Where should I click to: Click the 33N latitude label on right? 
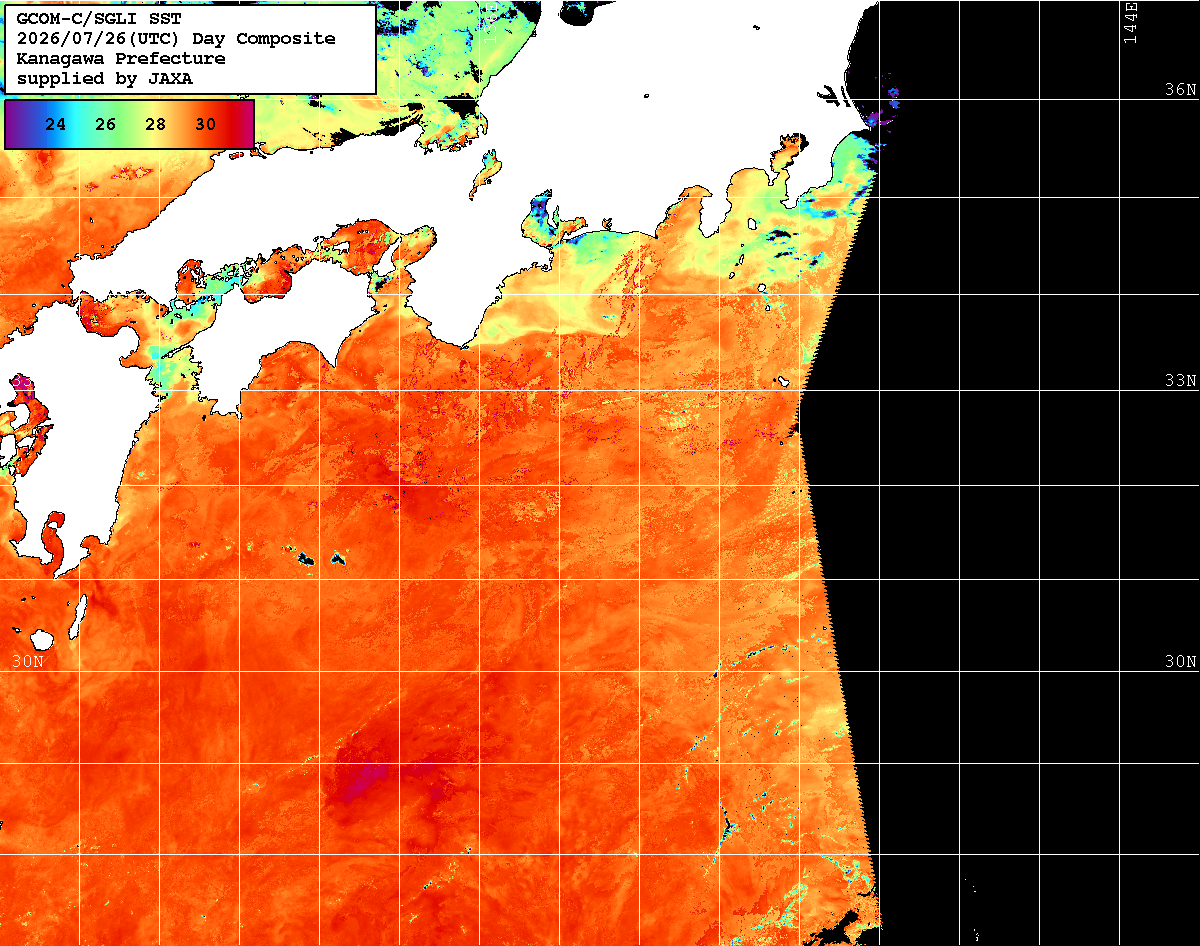point(1180,381)
